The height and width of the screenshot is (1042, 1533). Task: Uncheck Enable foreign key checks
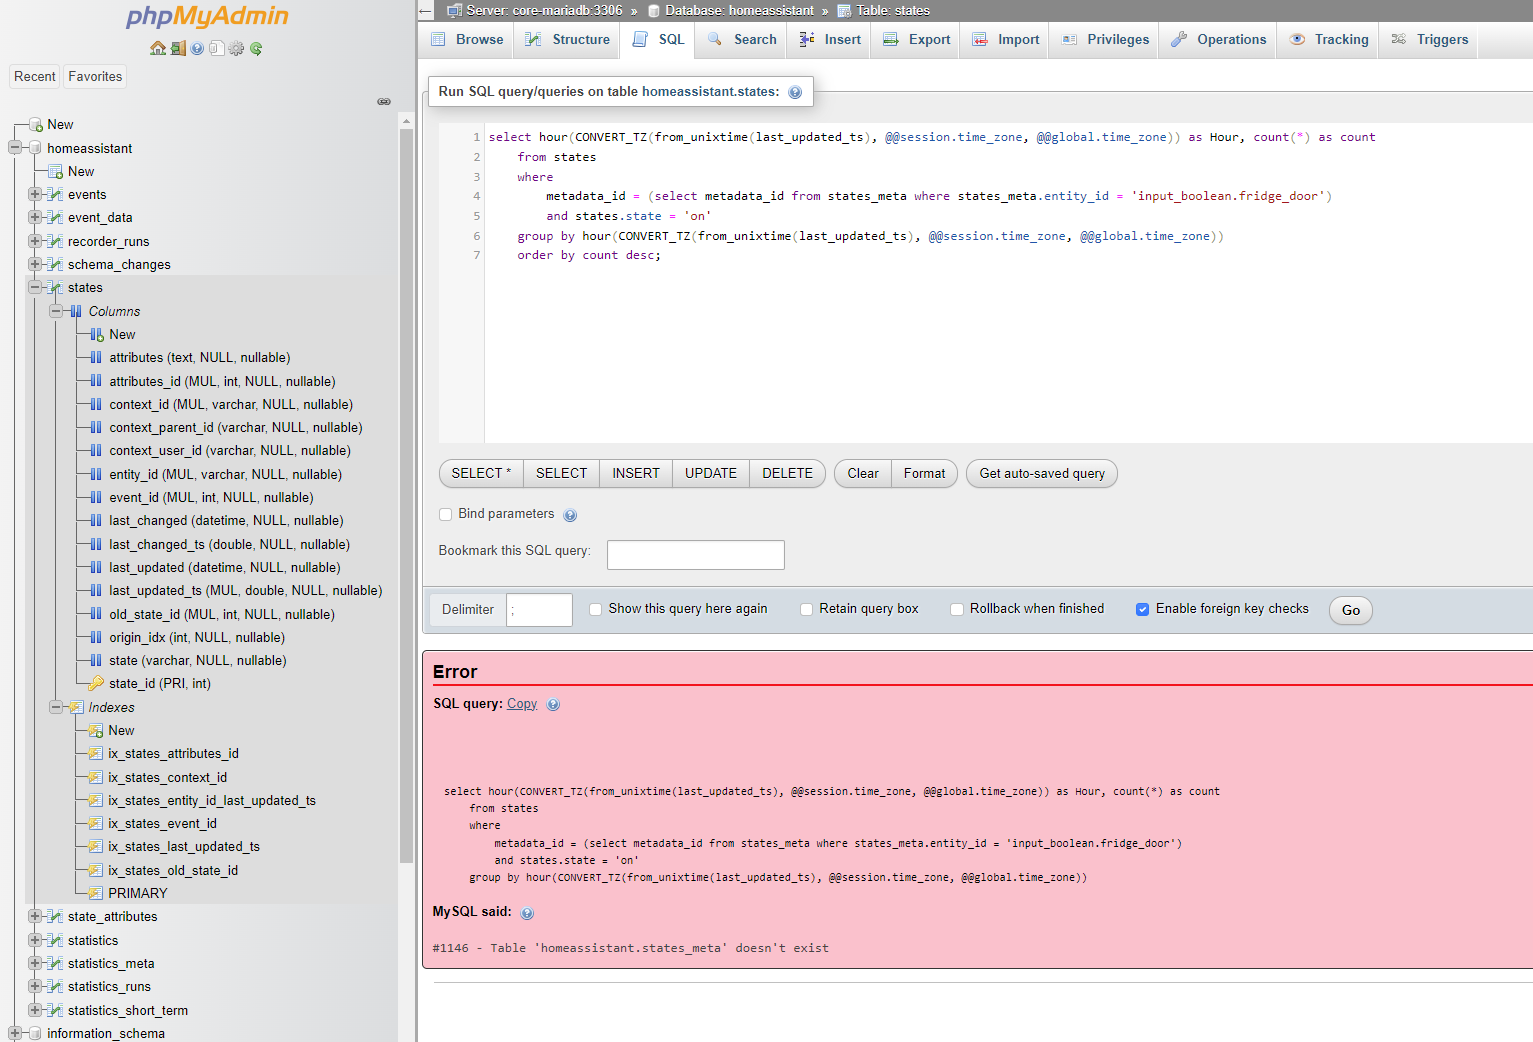[x=1142, y=609]
